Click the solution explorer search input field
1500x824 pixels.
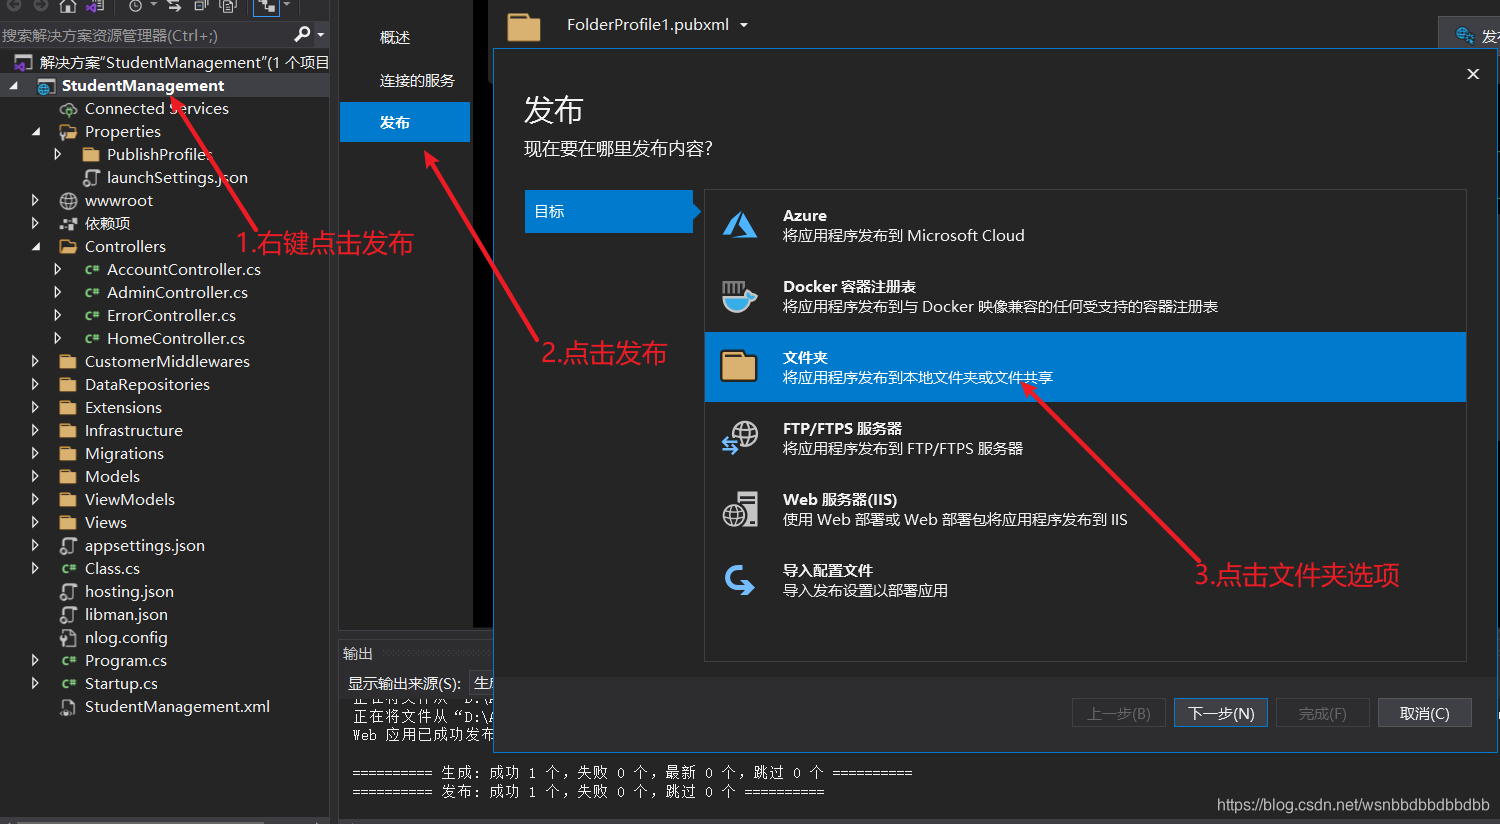[x=140, y=34]
